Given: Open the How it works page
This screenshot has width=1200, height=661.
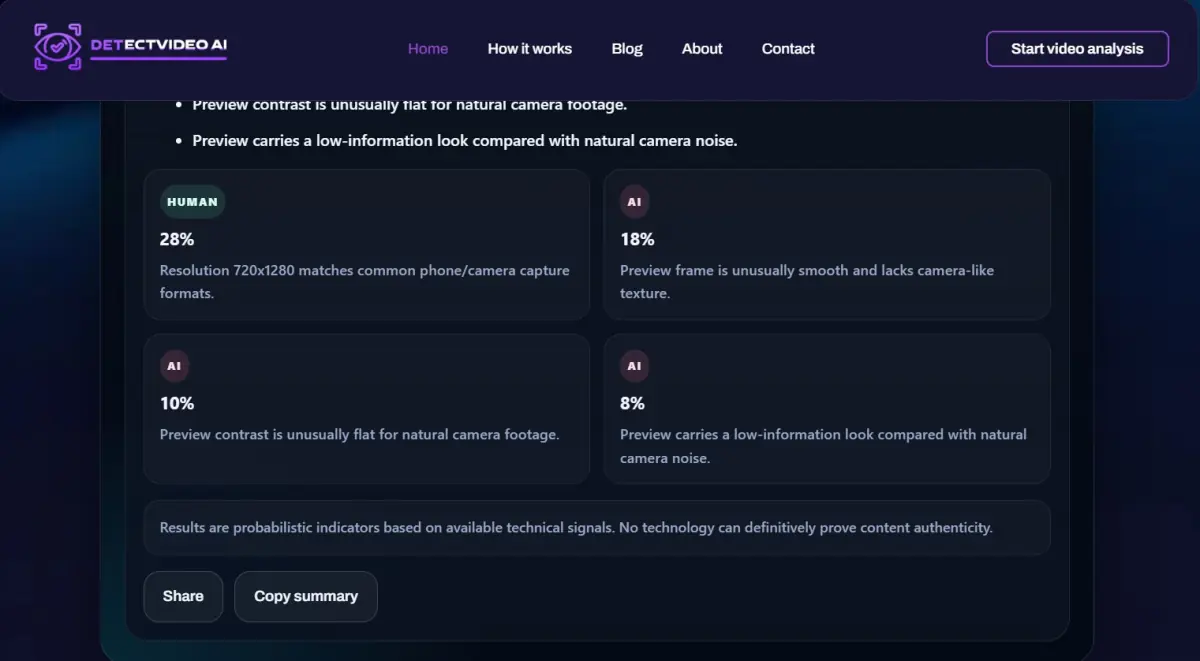Looking at the screenshot, I should (529, 48).
